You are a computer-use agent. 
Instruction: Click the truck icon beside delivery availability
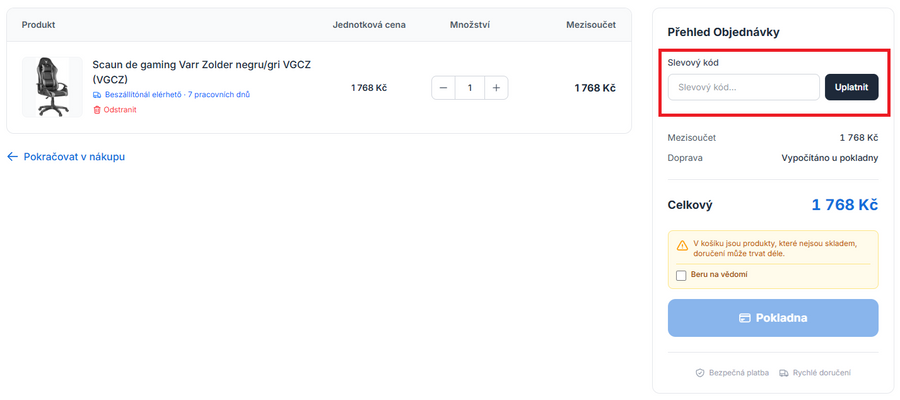[97, 95]
